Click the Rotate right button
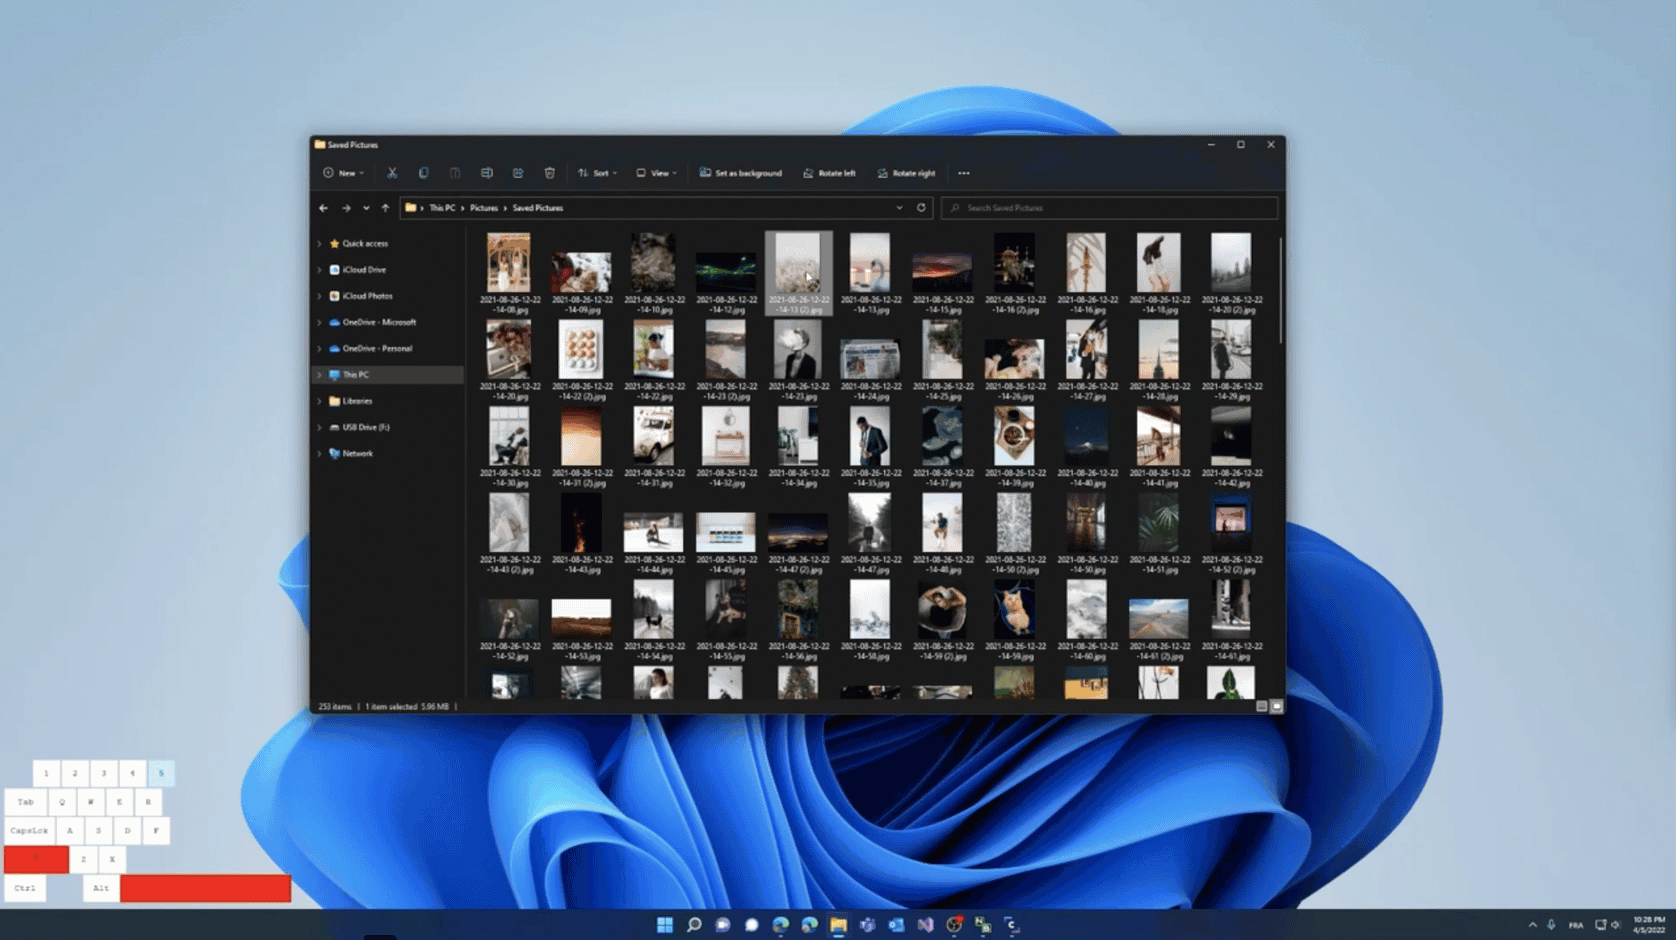1676x940 pixels. (906, 173)
